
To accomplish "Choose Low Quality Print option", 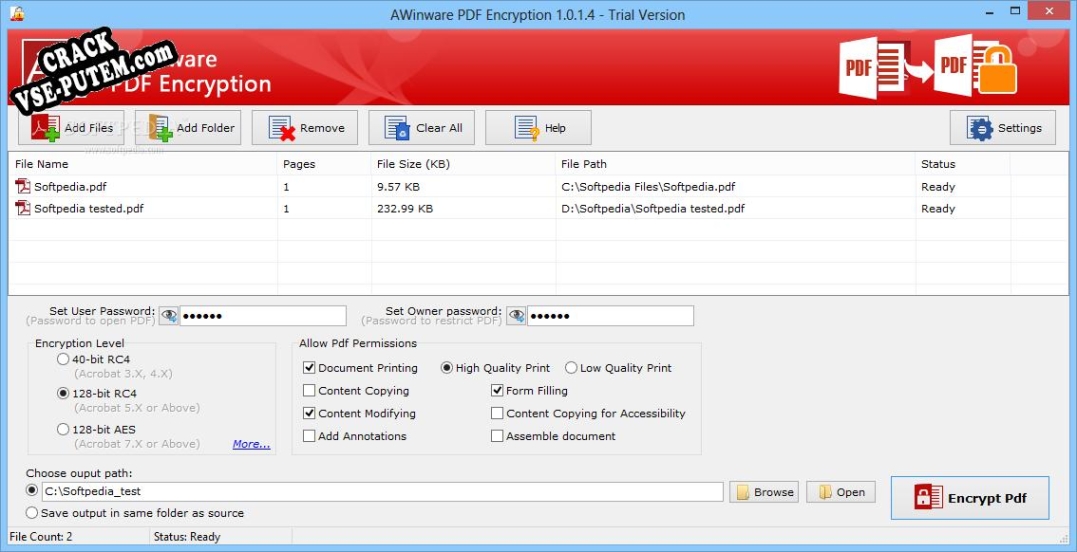I will pyautogui.click(x=571, y=368).
